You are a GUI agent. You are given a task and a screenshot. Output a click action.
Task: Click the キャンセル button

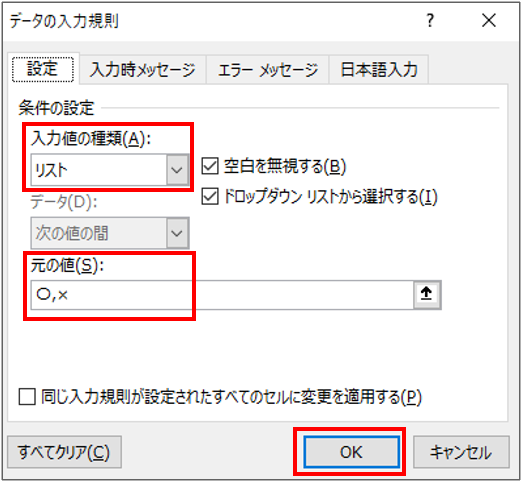[x=461, y=452]
